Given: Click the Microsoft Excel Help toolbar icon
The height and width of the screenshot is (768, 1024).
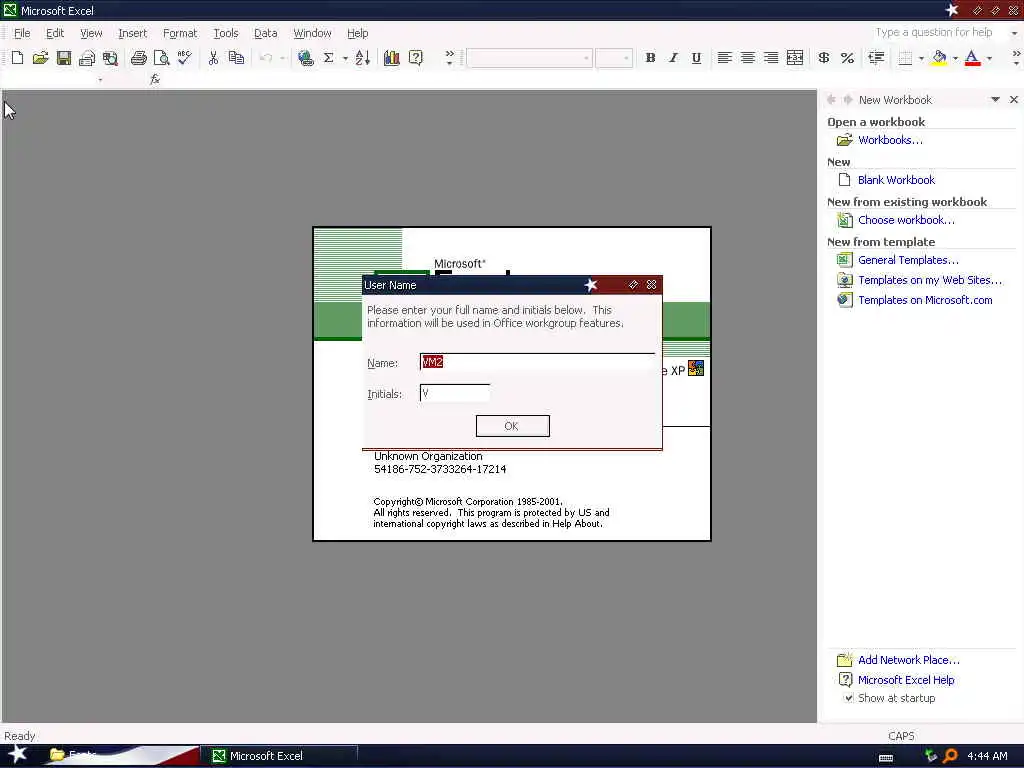Looking at the screenshot, I should (415, 58).
